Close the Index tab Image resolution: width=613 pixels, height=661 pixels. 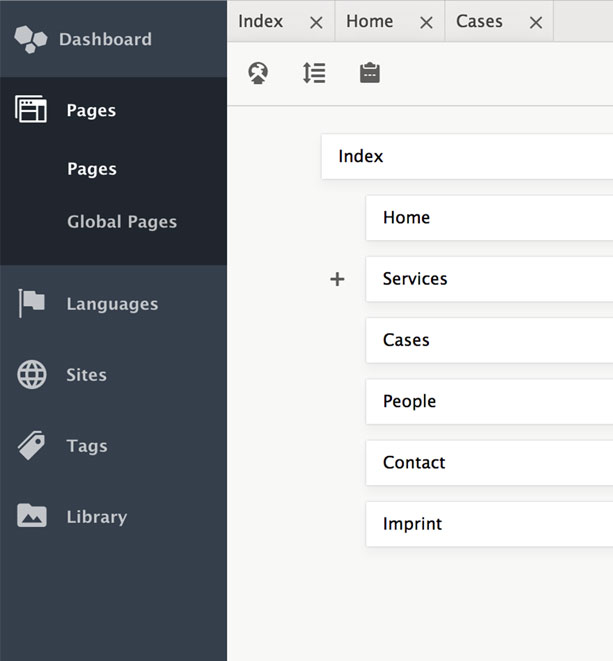pos(316,22)
